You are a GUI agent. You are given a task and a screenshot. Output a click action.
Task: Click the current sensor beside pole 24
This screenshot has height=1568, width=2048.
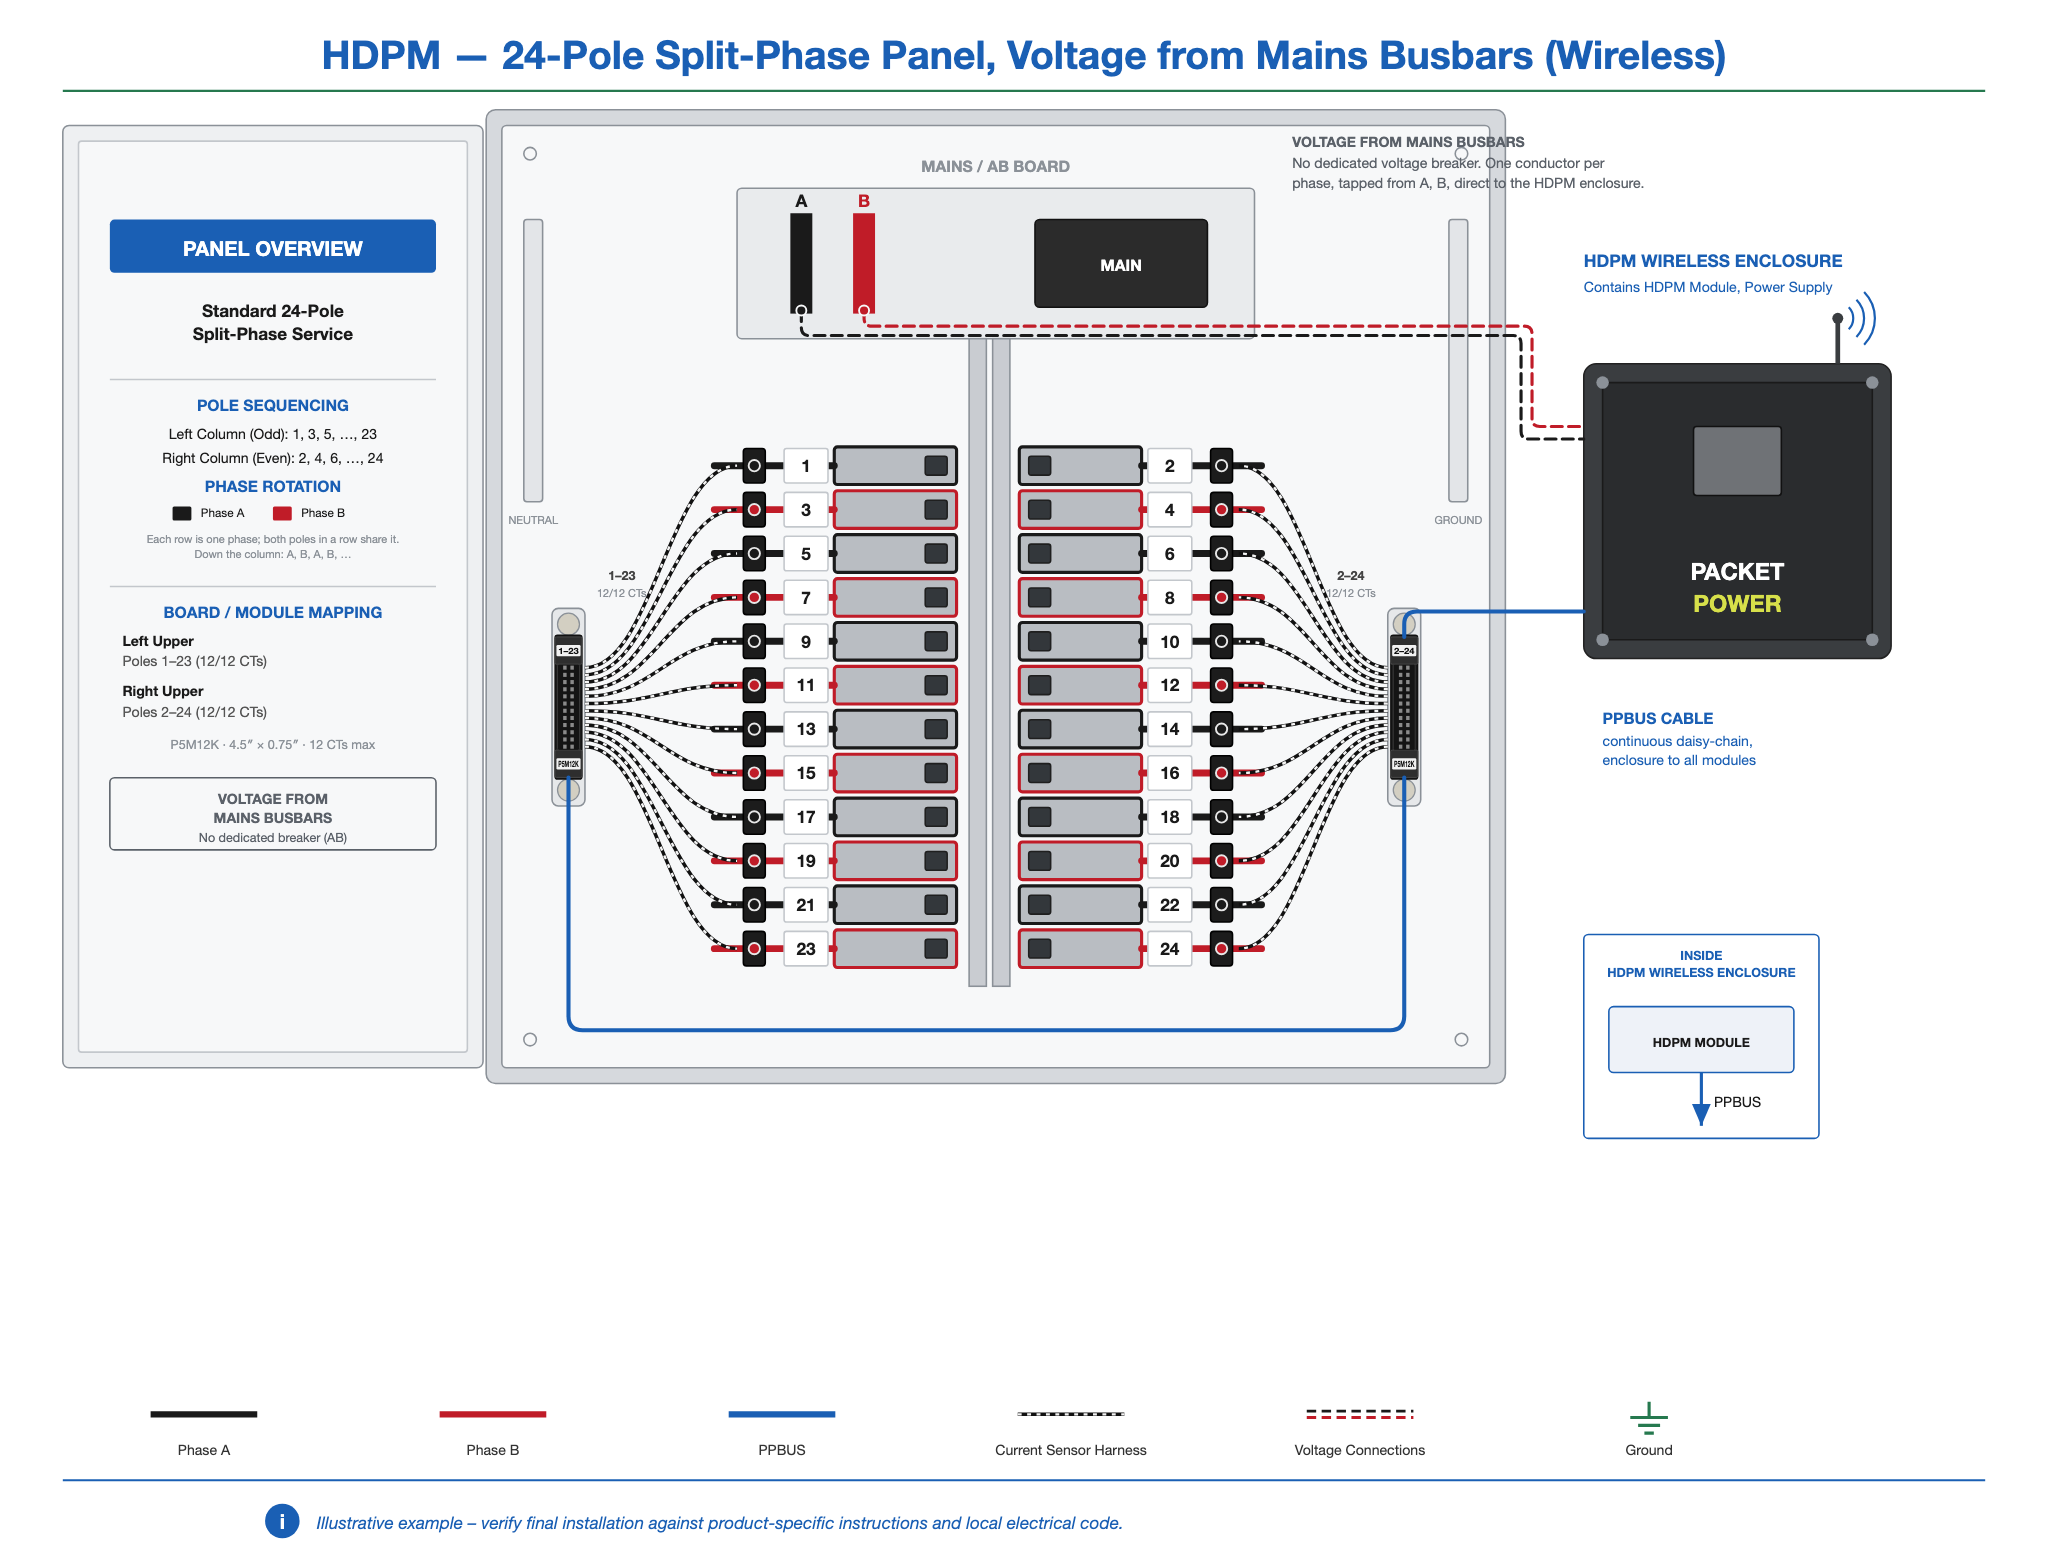(1221, 949)
